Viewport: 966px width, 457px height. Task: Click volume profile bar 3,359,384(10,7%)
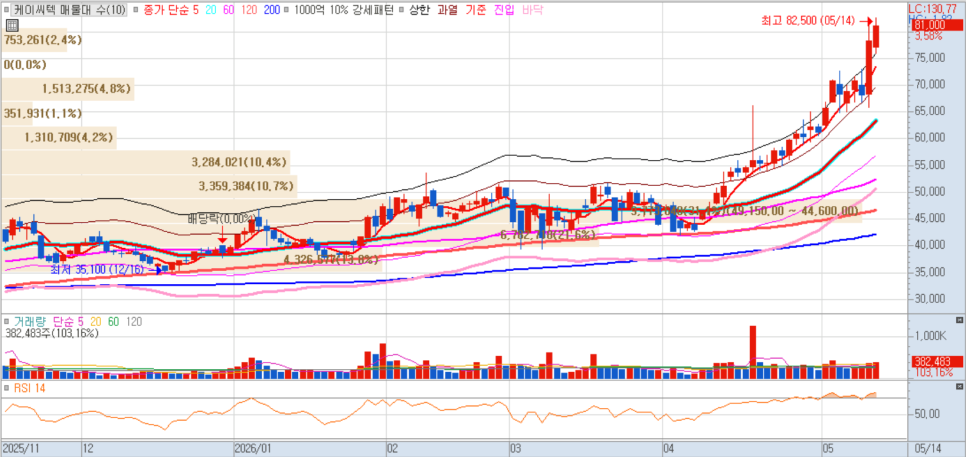[x=149, y=186]
